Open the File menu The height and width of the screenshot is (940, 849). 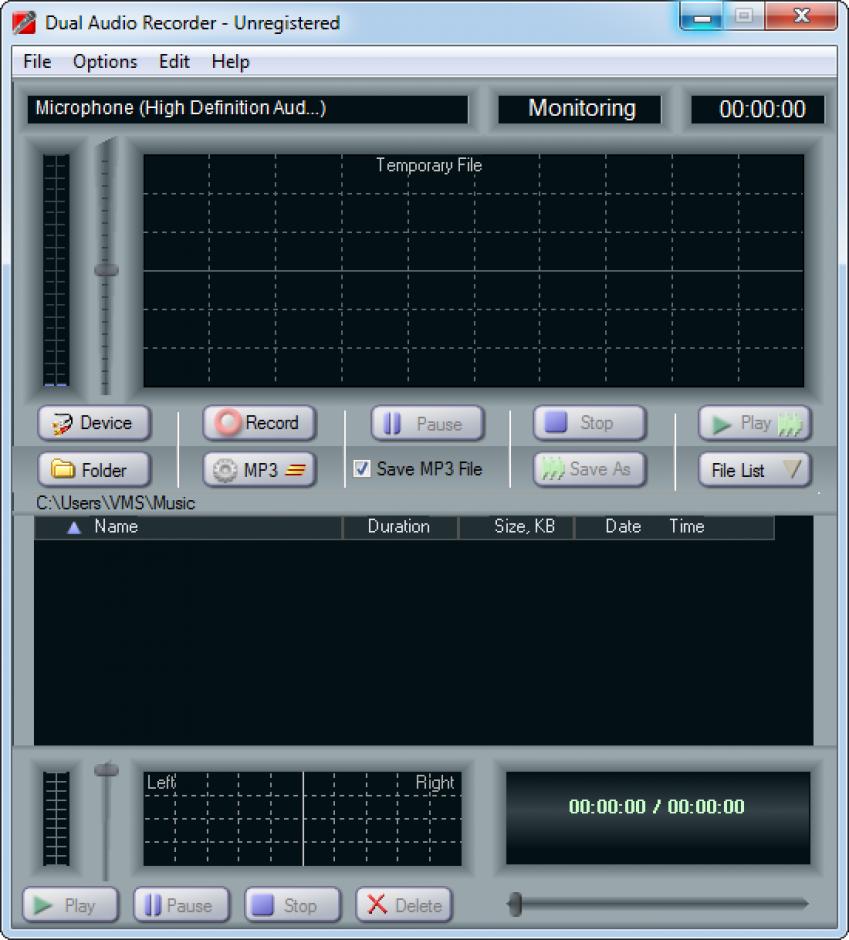point(37,62)
